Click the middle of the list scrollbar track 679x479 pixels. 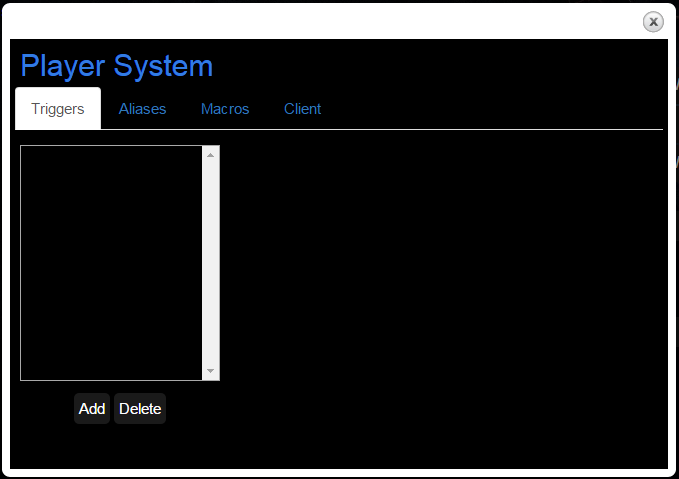pos(210,263)
